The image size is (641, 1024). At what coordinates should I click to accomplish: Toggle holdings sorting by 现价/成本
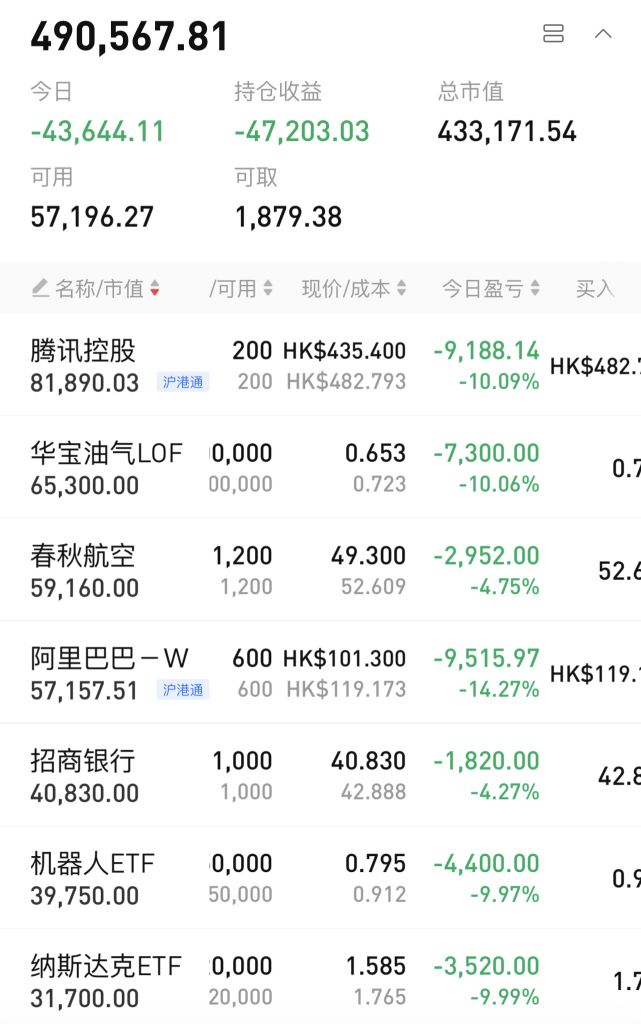point(350,287)
